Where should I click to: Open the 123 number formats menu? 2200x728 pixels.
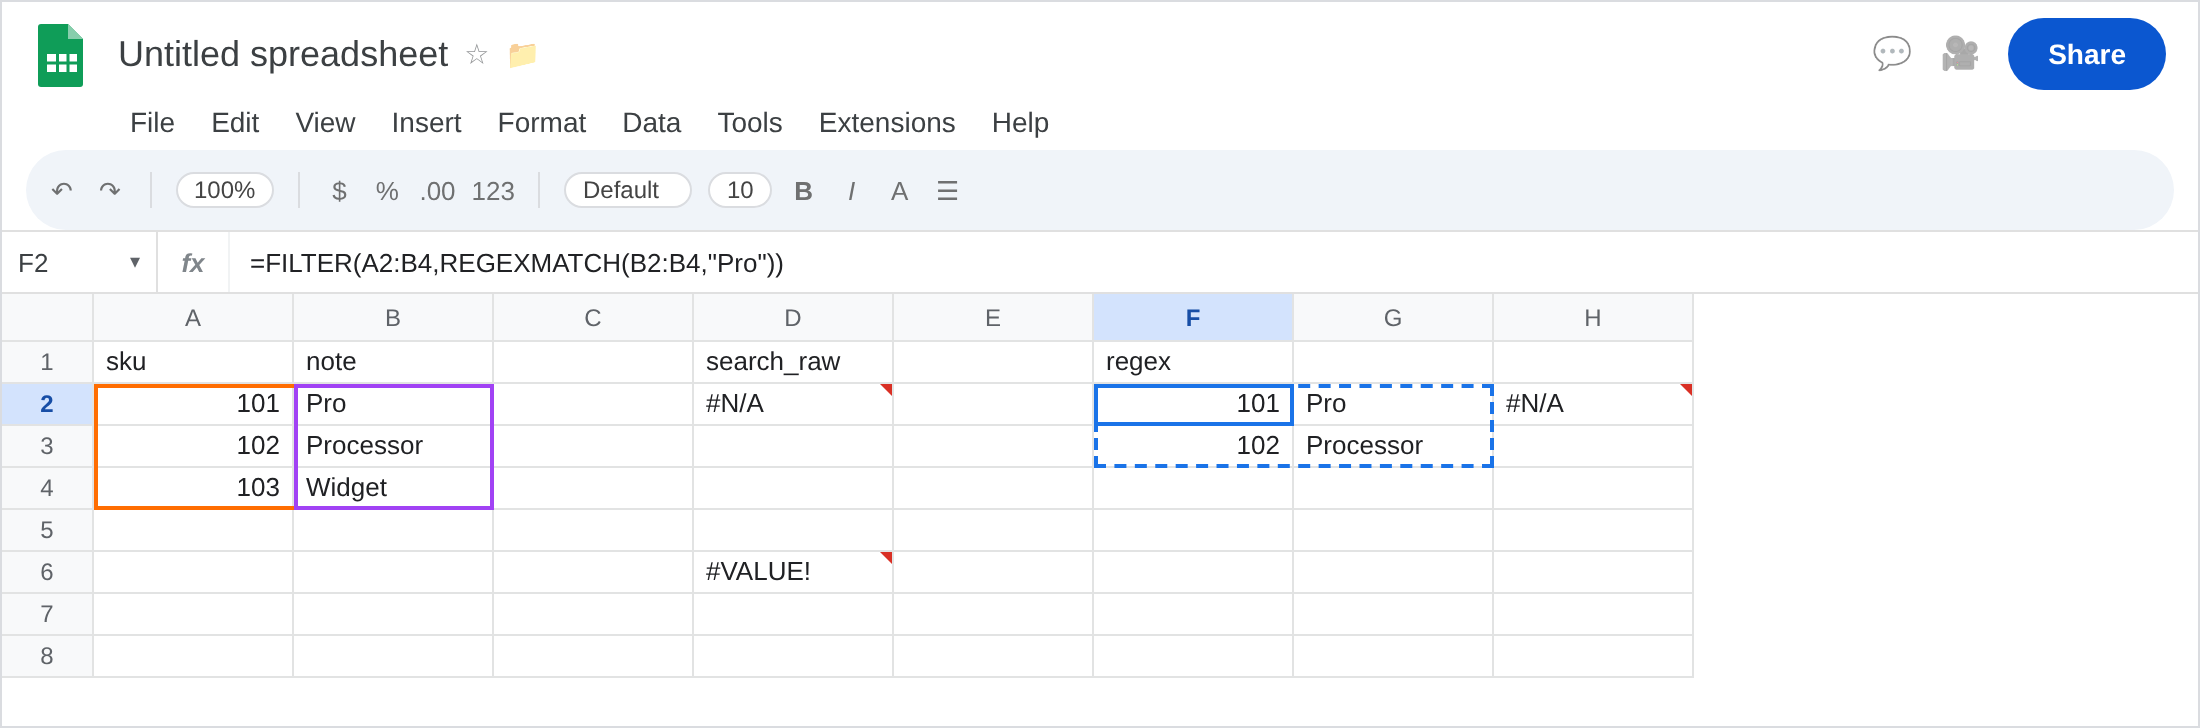coord(493,190)
